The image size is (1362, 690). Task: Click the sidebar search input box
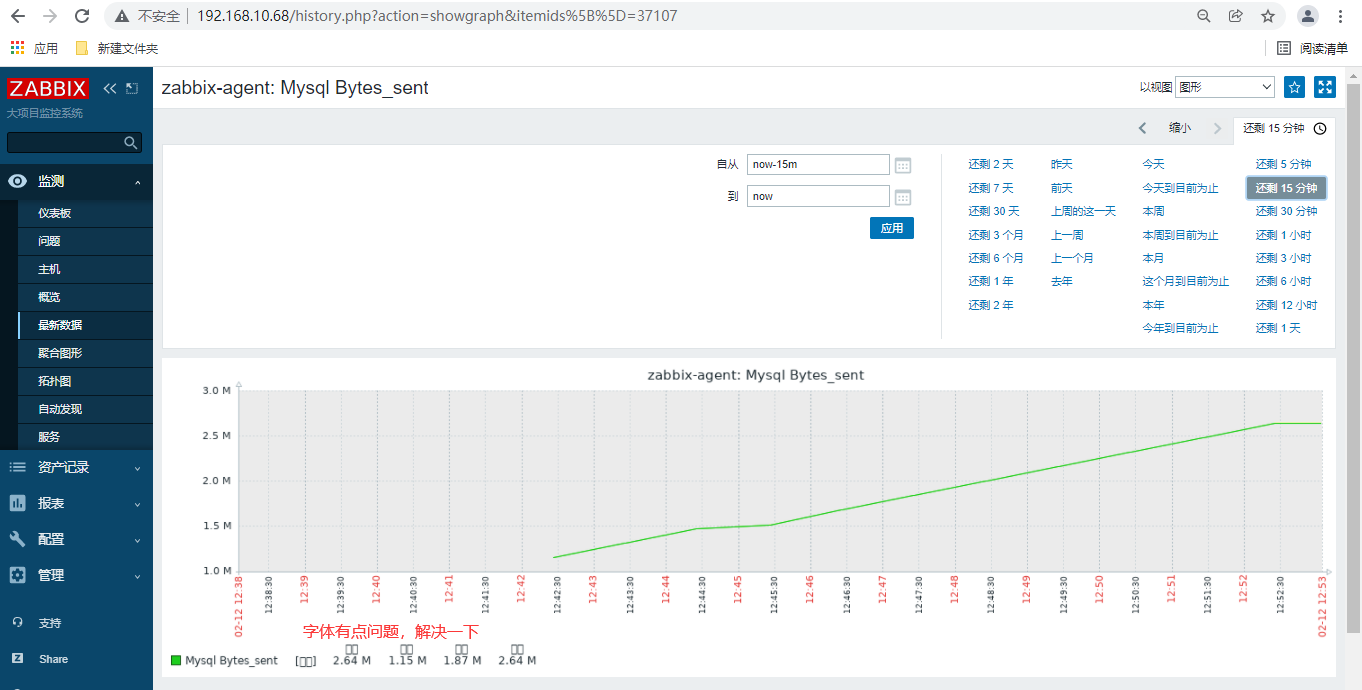click(74, 143)
